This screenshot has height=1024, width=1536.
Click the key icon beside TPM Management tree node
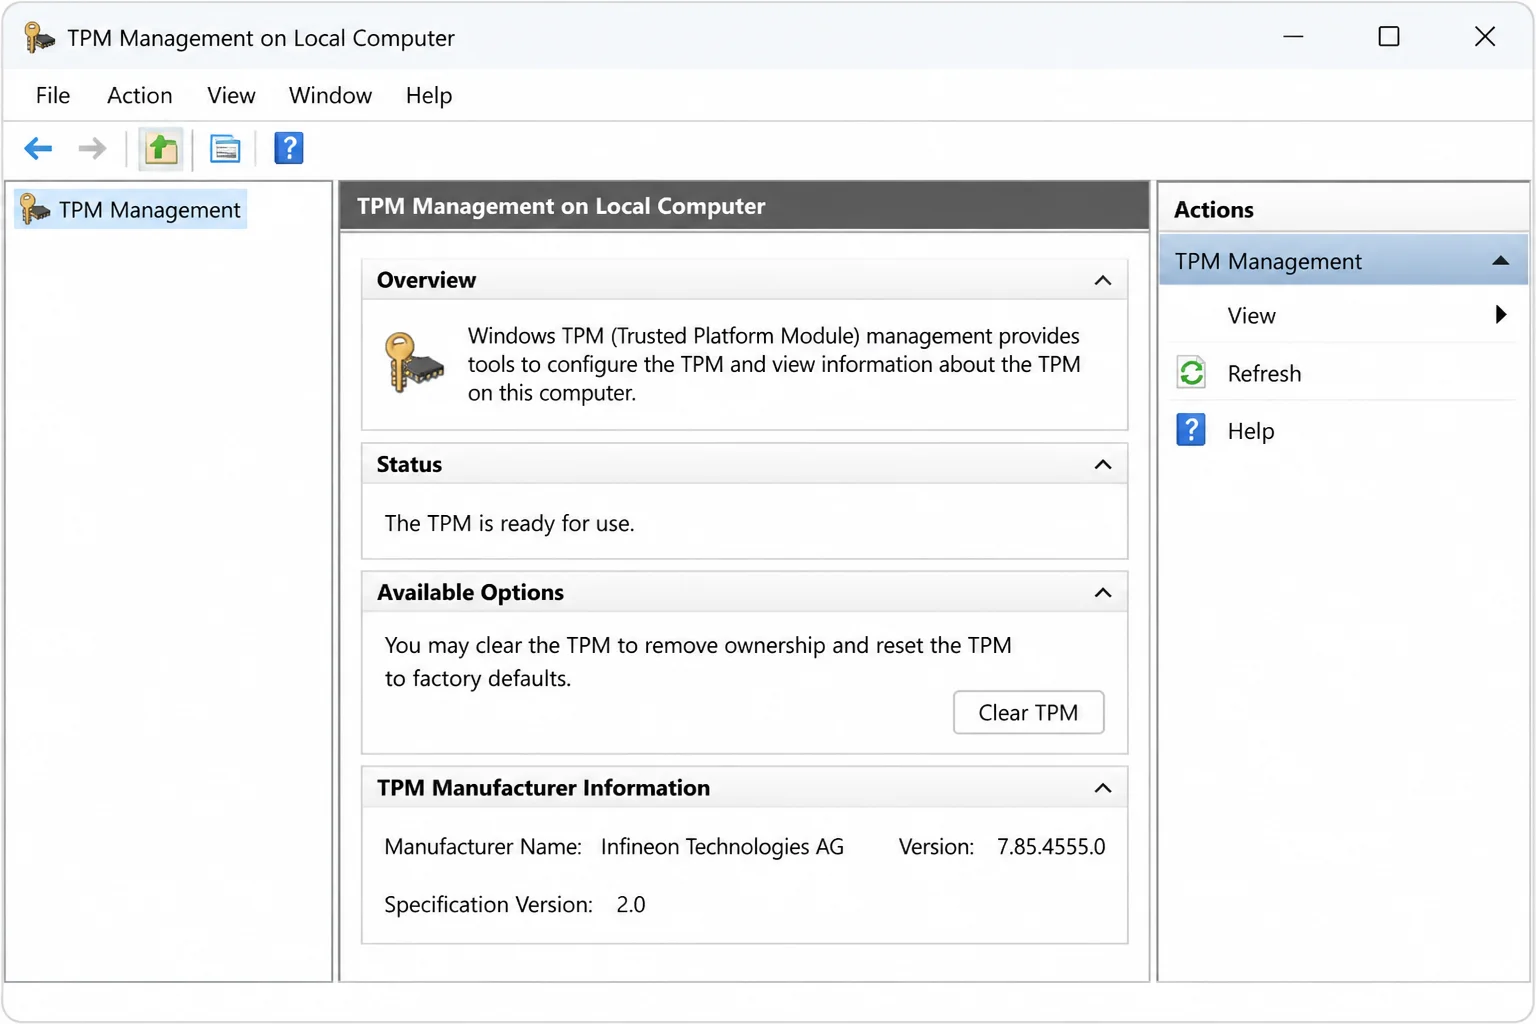[35, 209]
